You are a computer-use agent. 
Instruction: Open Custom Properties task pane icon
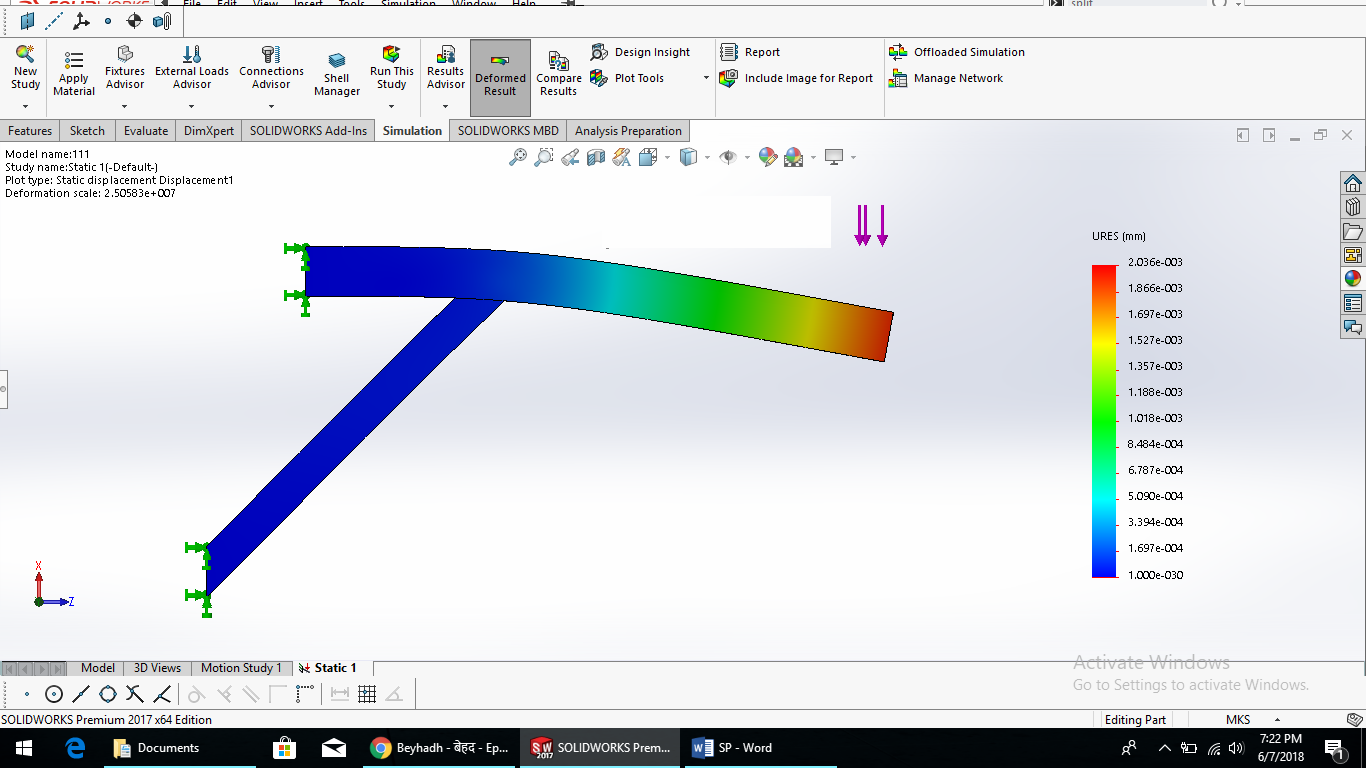coord(1353,303)
